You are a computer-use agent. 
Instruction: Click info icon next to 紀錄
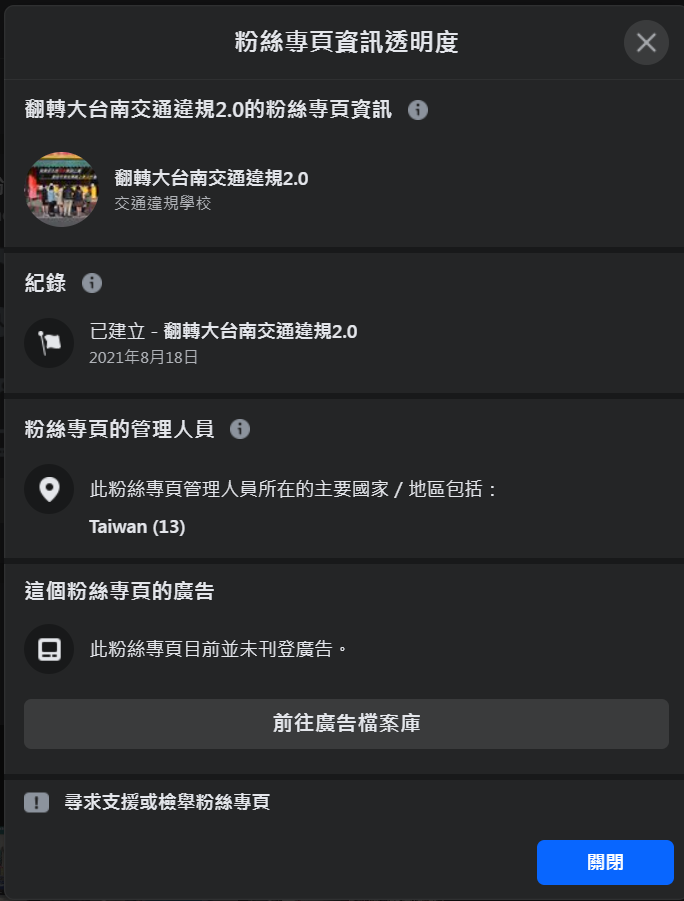click(92, 283)
